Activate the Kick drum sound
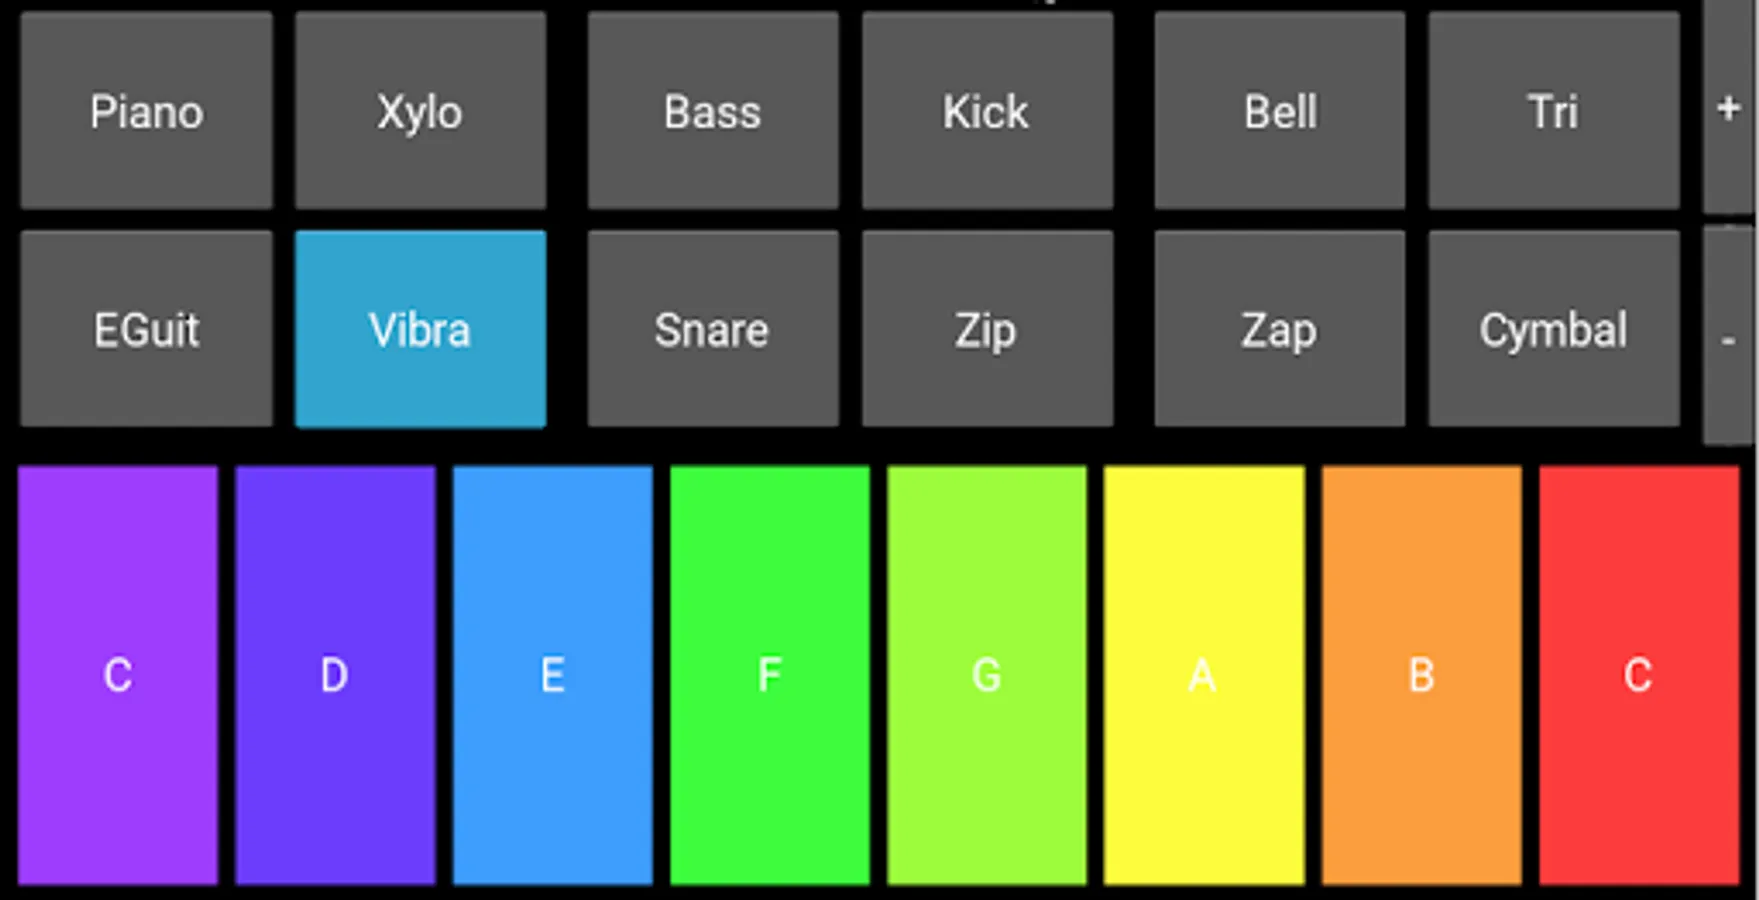This screenshot has height=900, width=1759. click(986, 112)
